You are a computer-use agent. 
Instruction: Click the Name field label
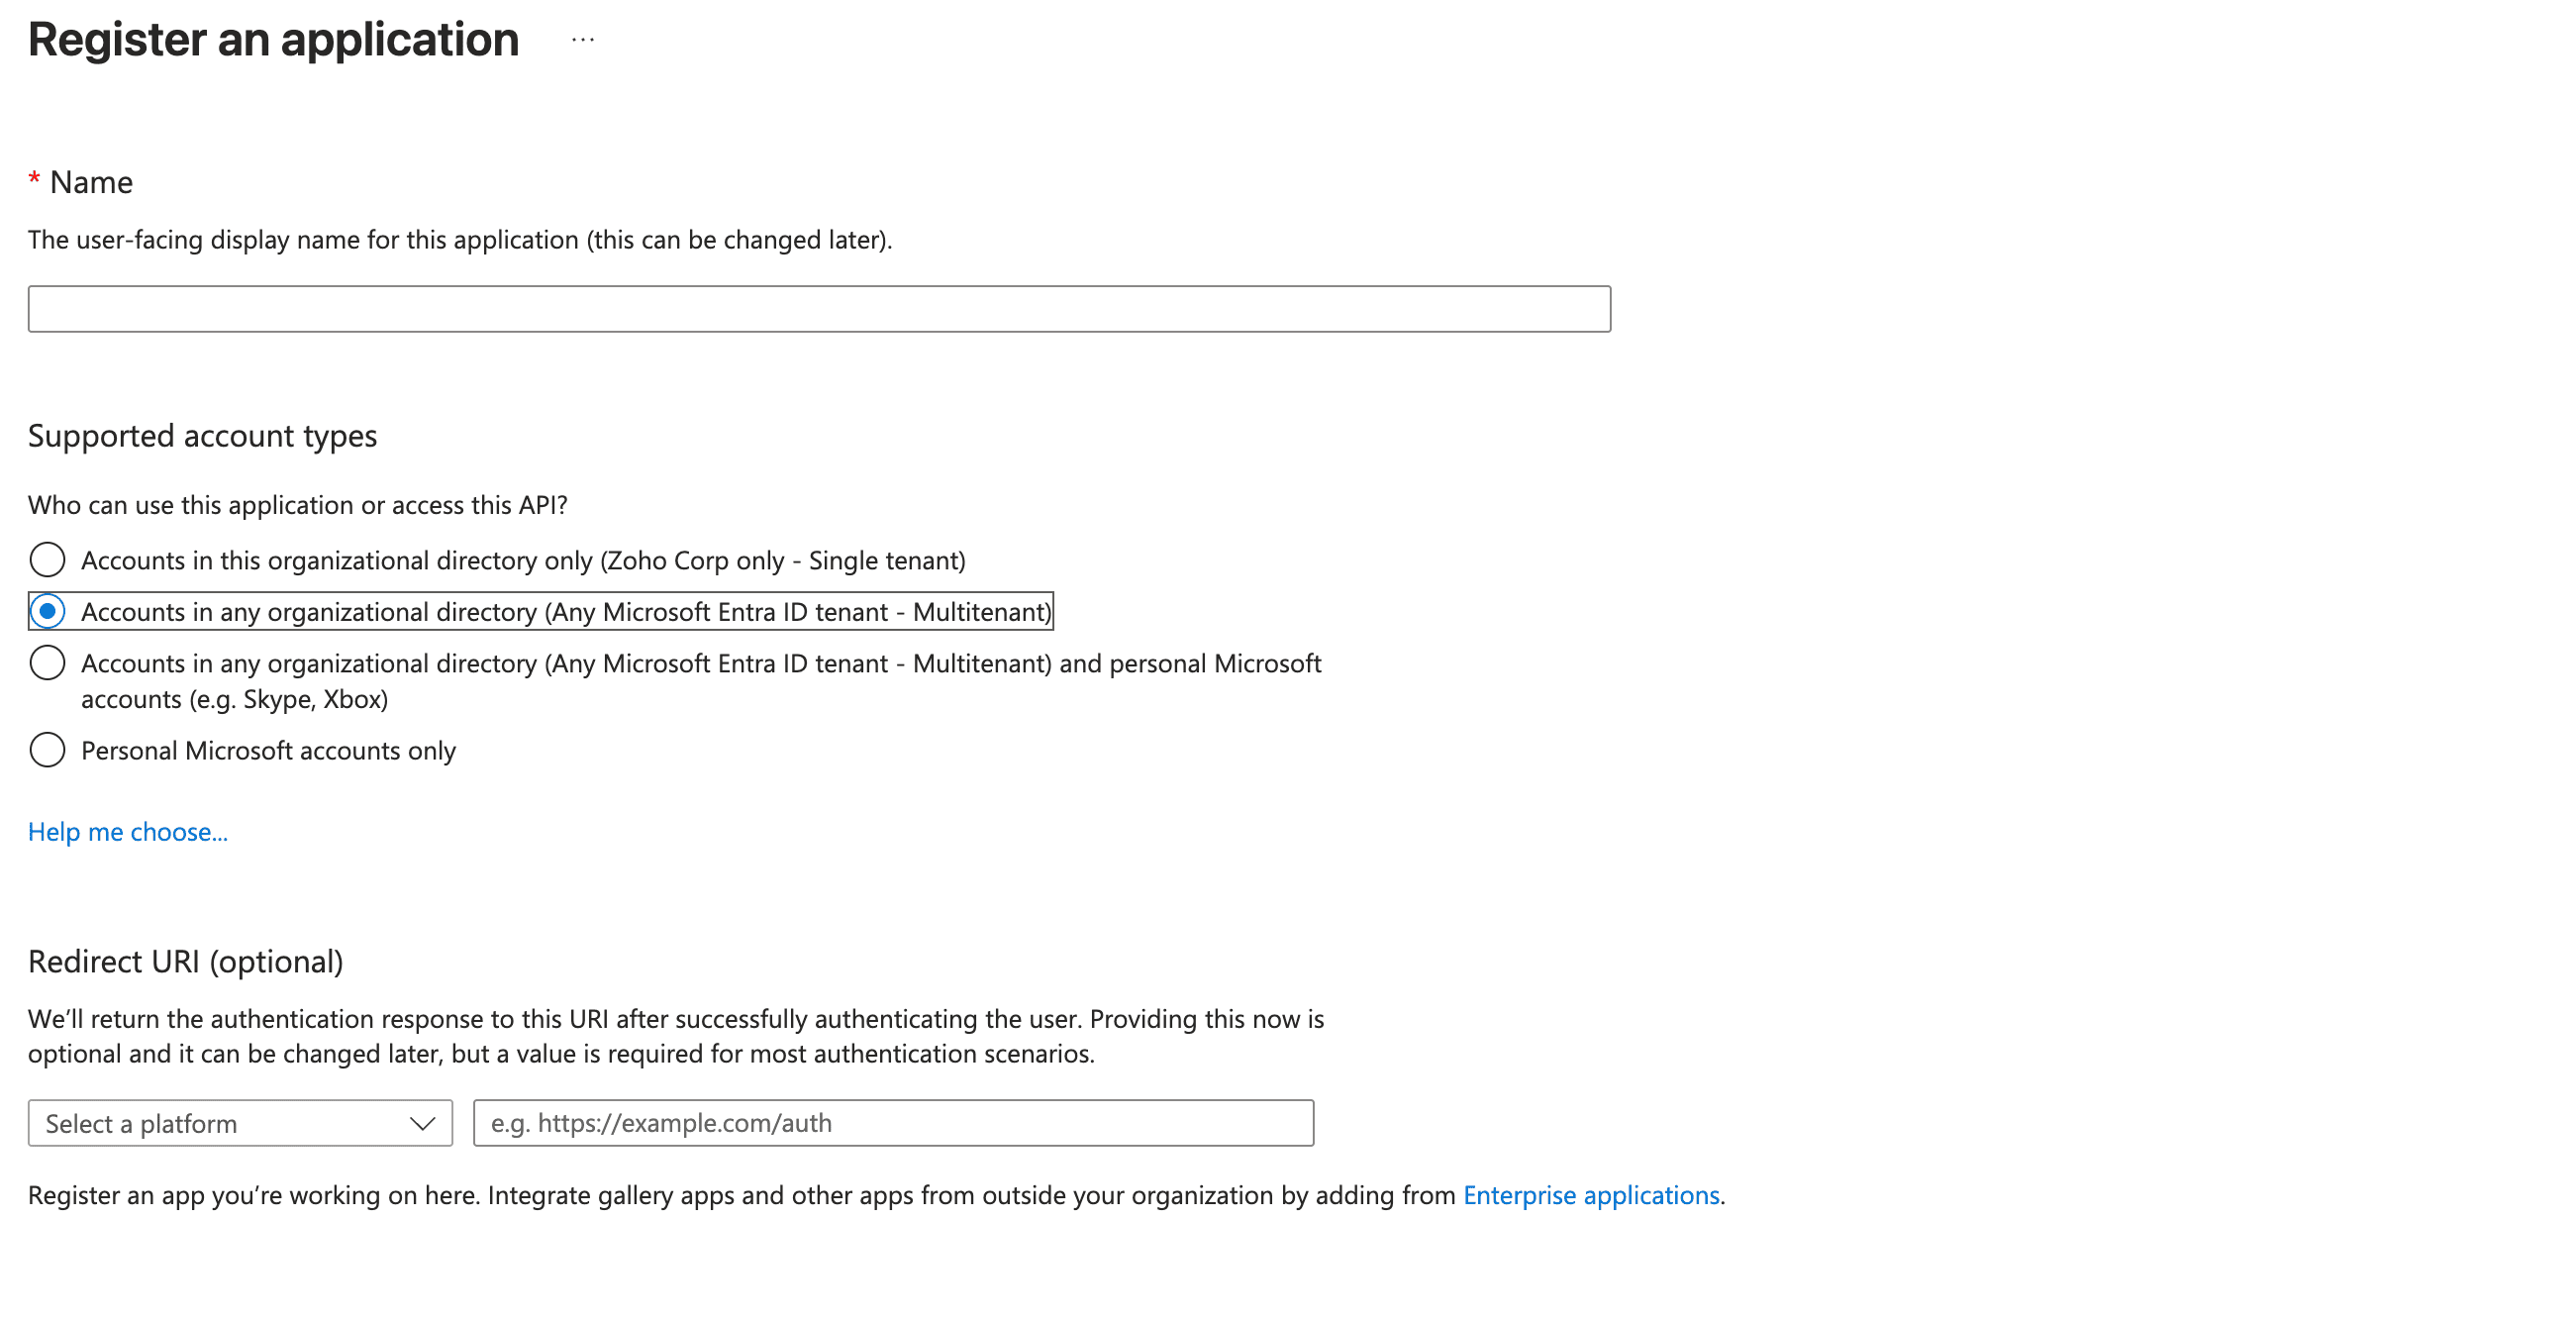point(91,182)
